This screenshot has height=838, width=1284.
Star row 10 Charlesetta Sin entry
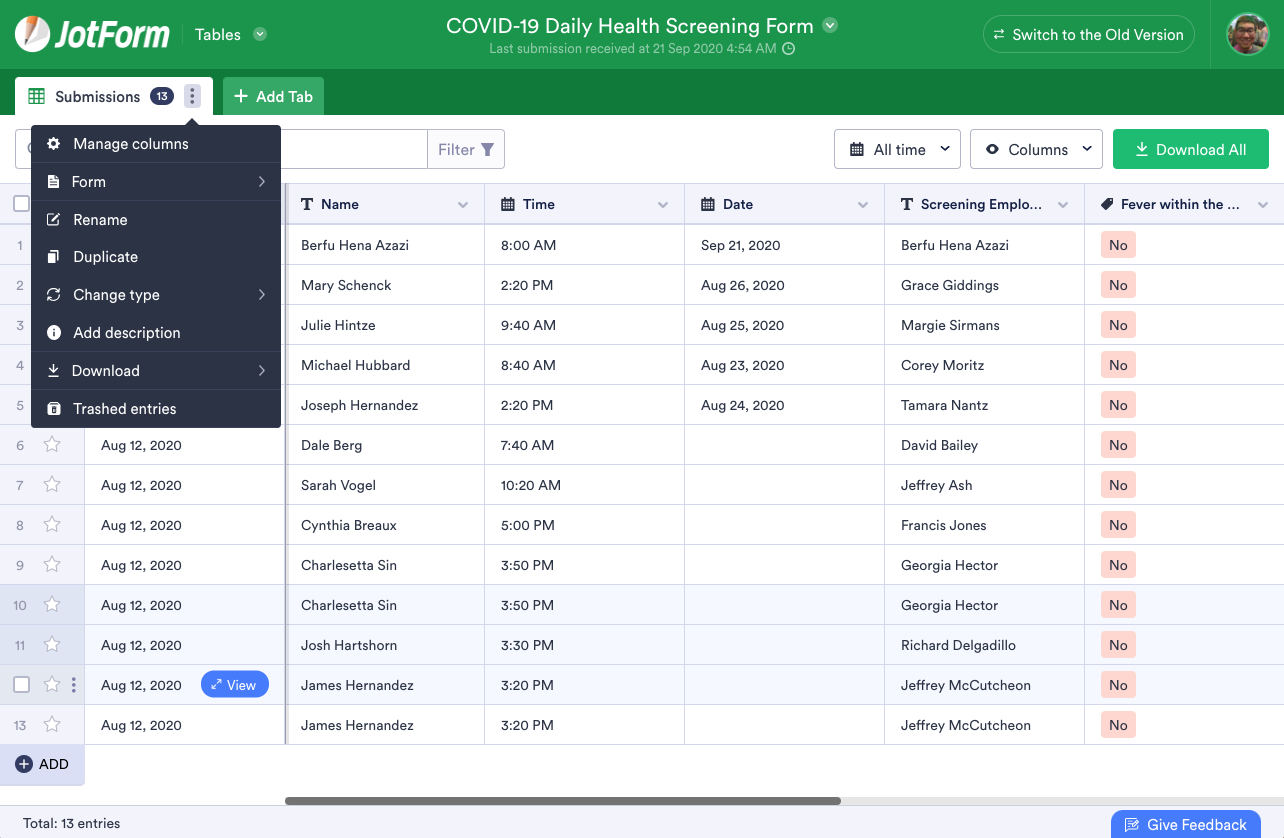(52, 605)
